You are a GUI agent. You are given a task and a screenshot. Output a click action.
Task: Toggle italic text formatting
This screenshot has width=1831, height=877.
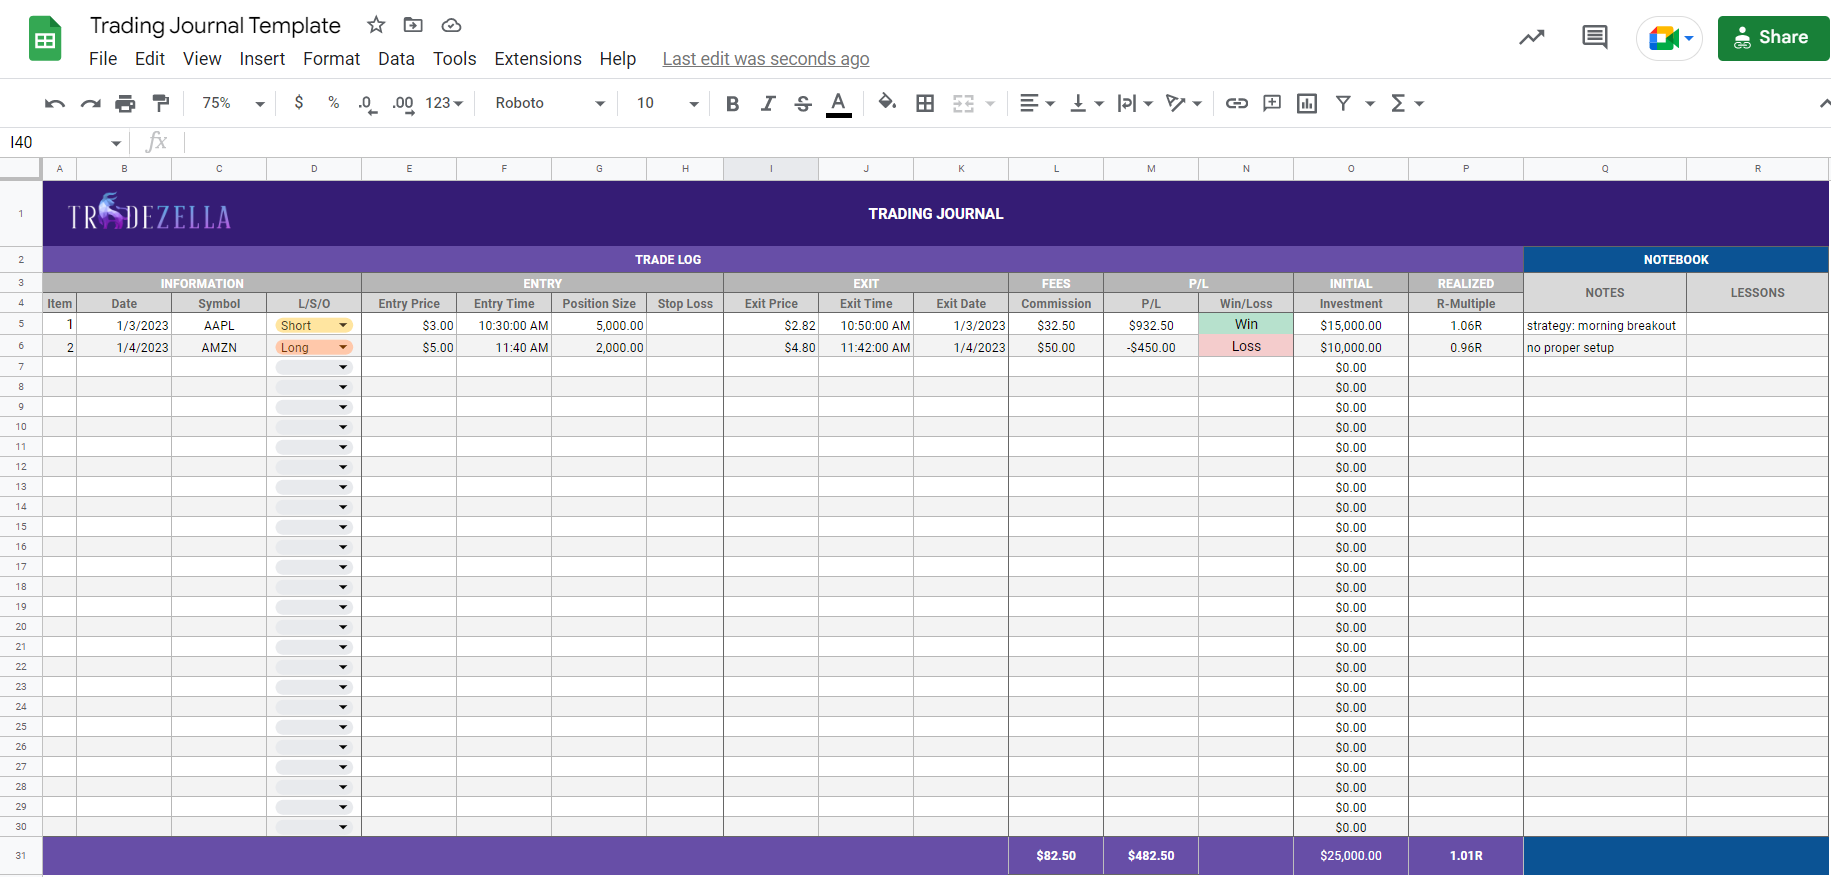pos(767,103)
